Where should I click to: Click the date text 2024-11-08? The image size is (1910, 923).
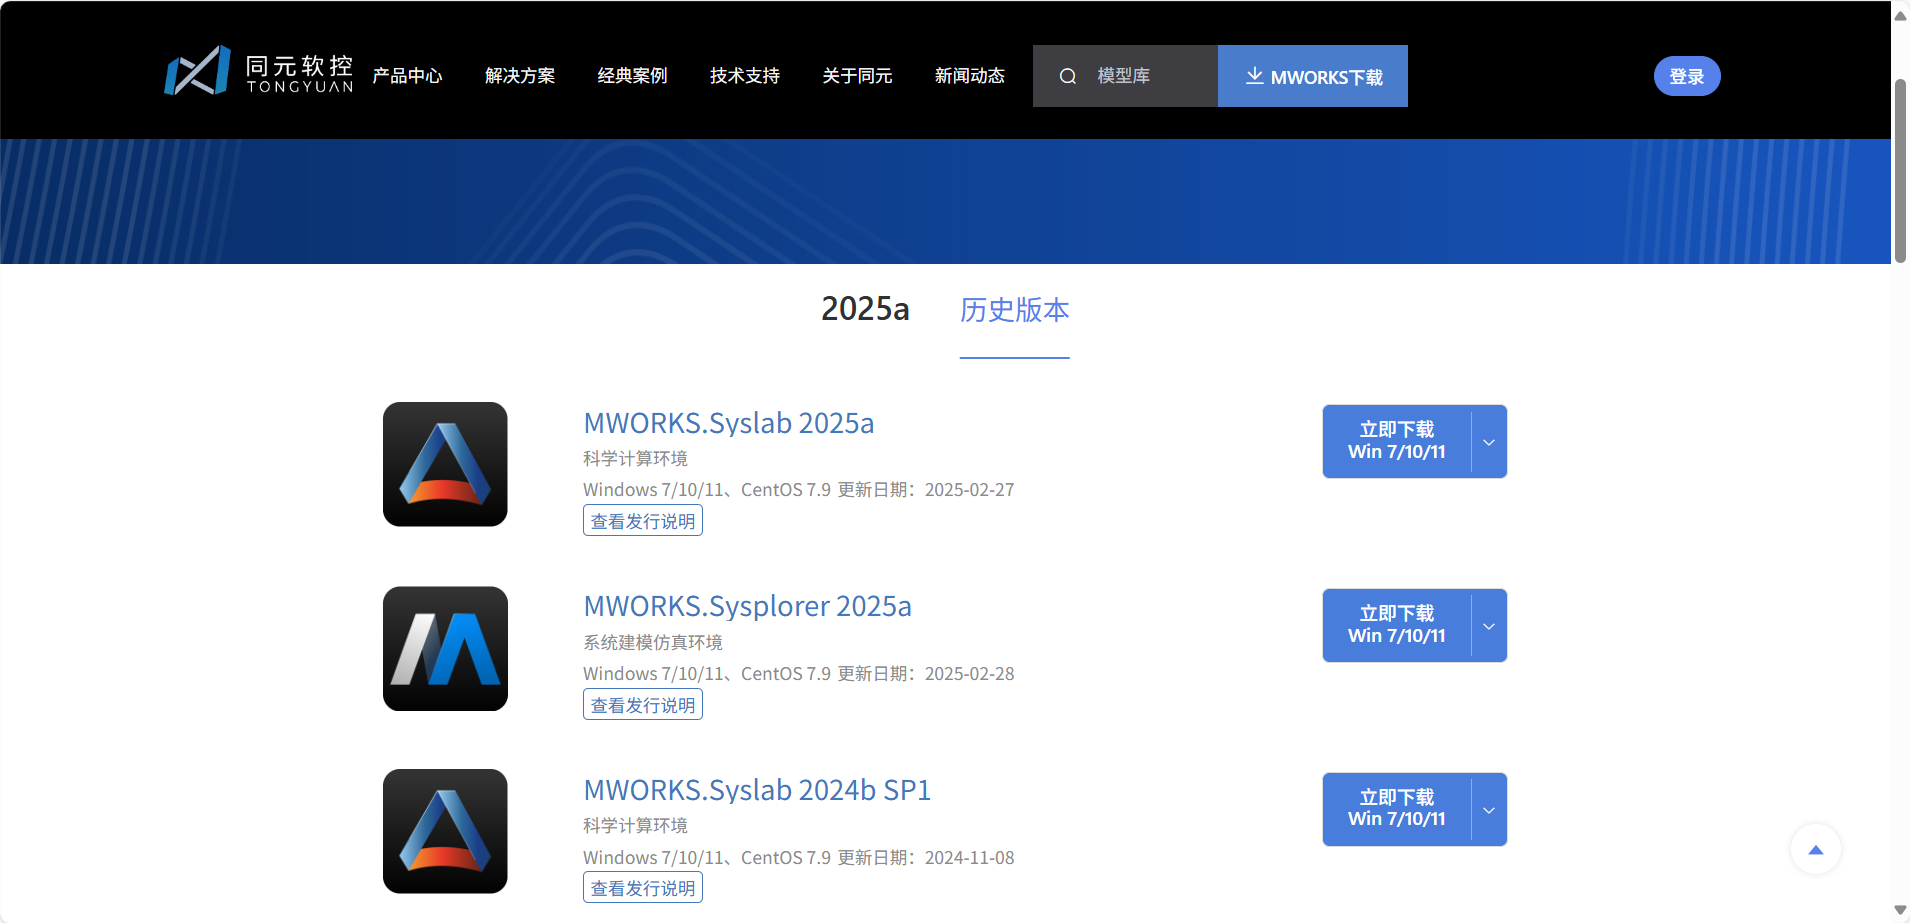970,858
